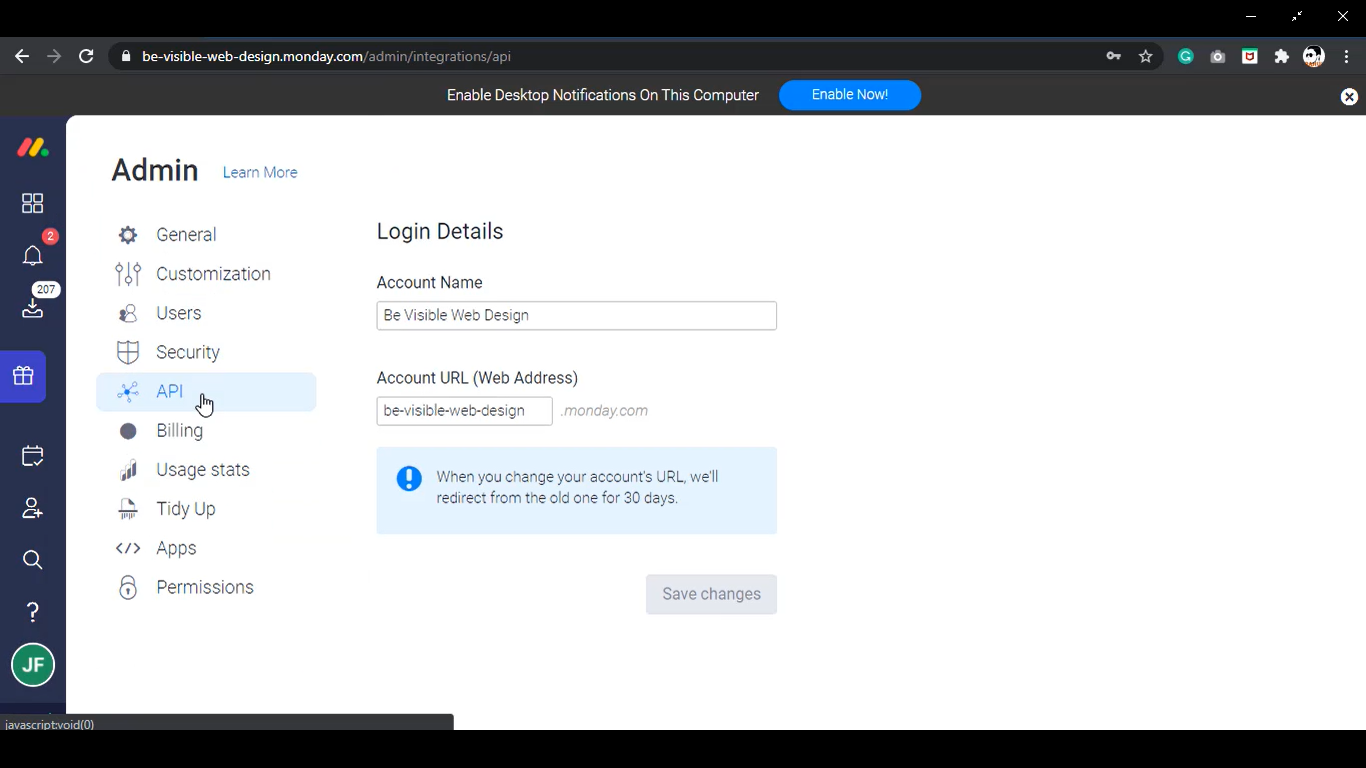Image resolution: width=1366 pixels, height=768 pixels.
Task: Open the workspaces grid icon
Action: [32, 203]
